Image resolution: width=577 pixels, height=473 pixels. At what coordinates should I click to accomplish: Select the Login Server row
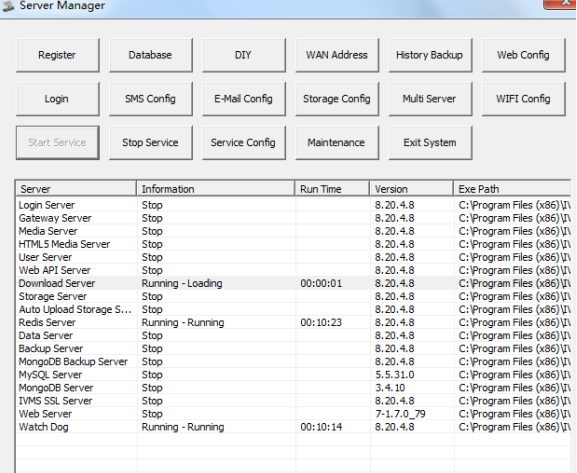click(294, 205)
